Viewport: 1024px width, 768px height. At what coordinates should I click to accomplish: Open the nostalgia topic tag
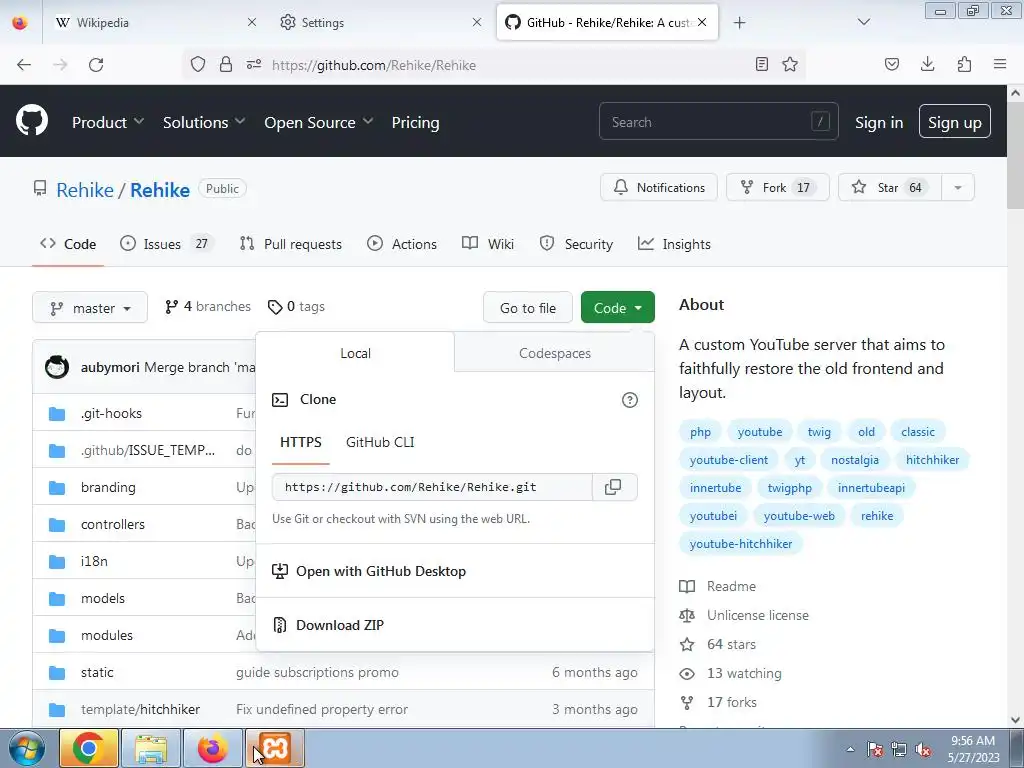855,460
